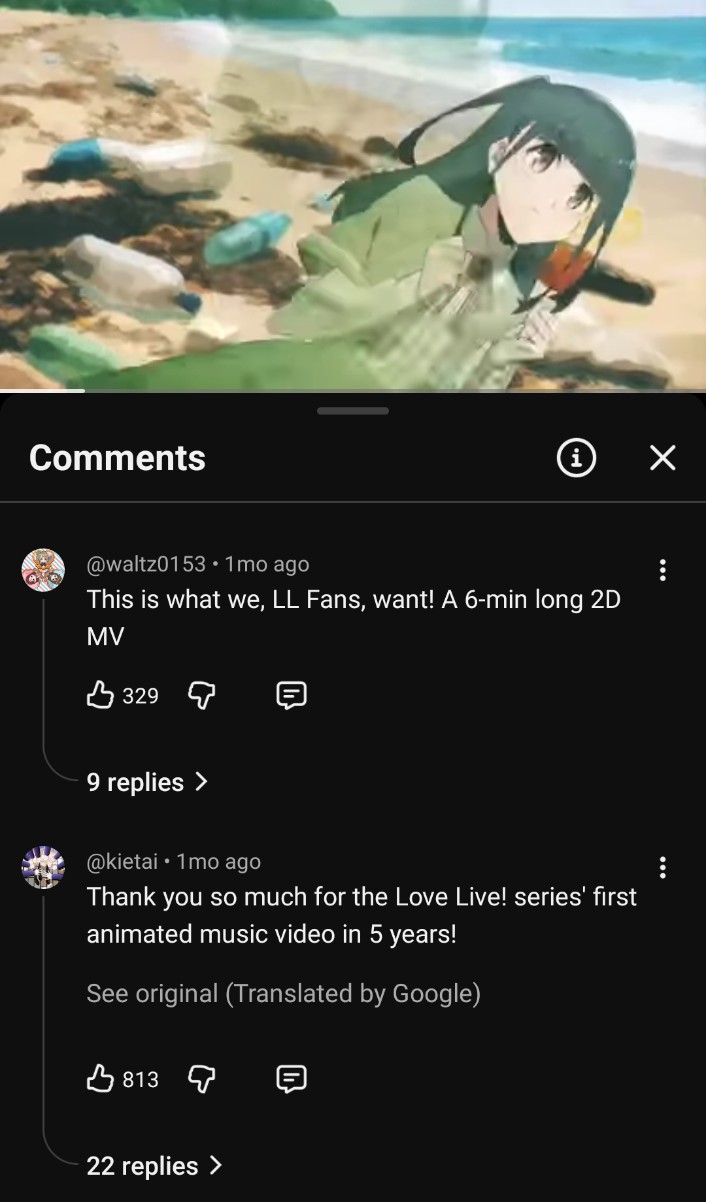
Task: Expand the 22 replies thread
Action: [154, 1166]
